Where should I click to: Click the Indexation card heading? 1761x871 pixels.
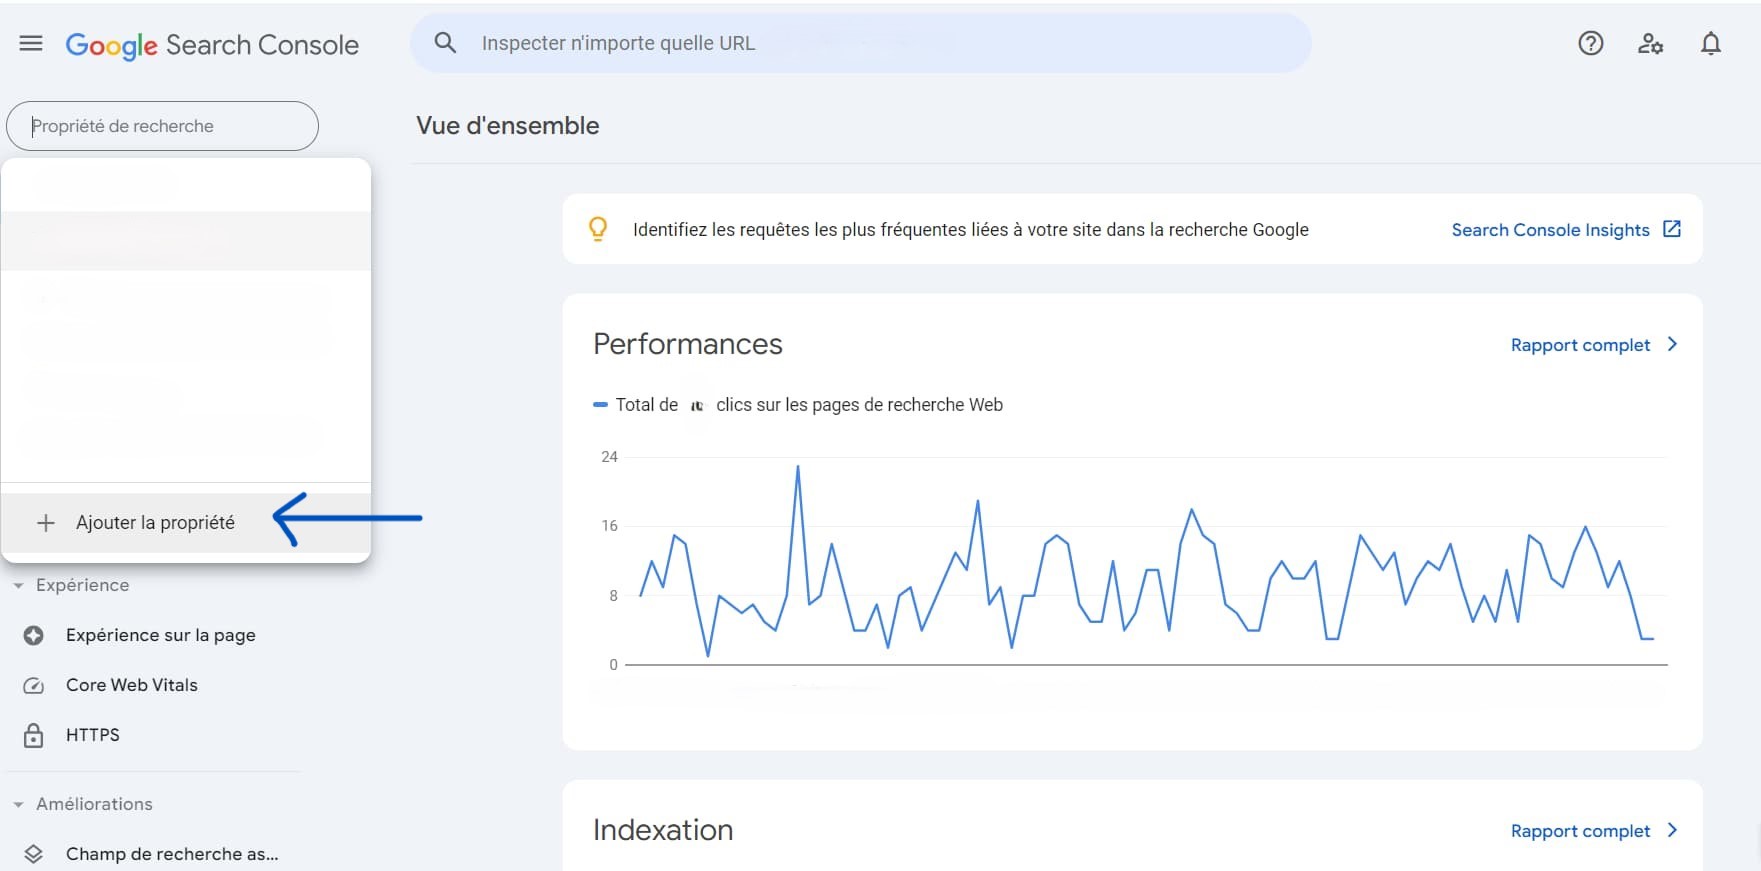pyautogui.click(x=663, y=830)
